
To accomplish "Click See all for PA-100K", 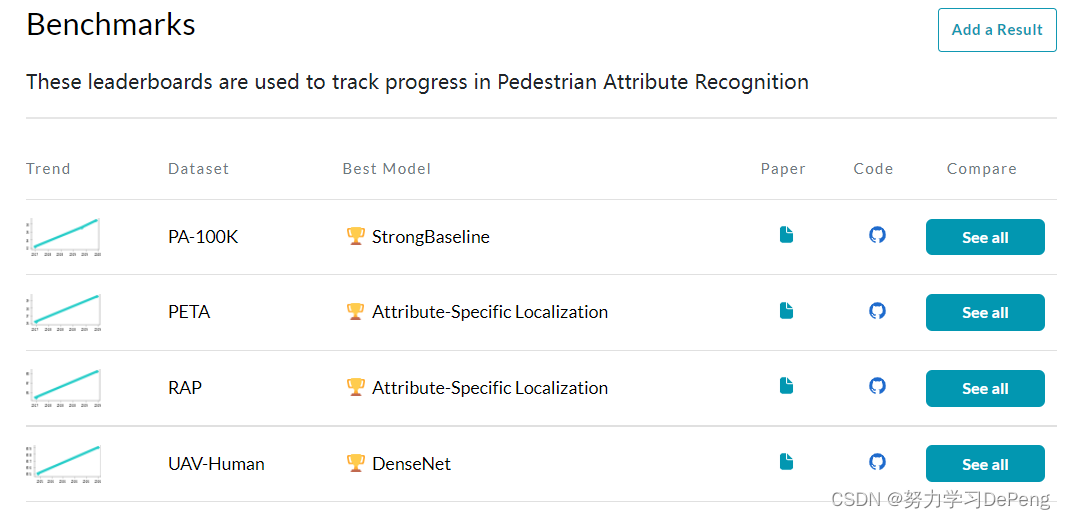I will click(985, 237).
